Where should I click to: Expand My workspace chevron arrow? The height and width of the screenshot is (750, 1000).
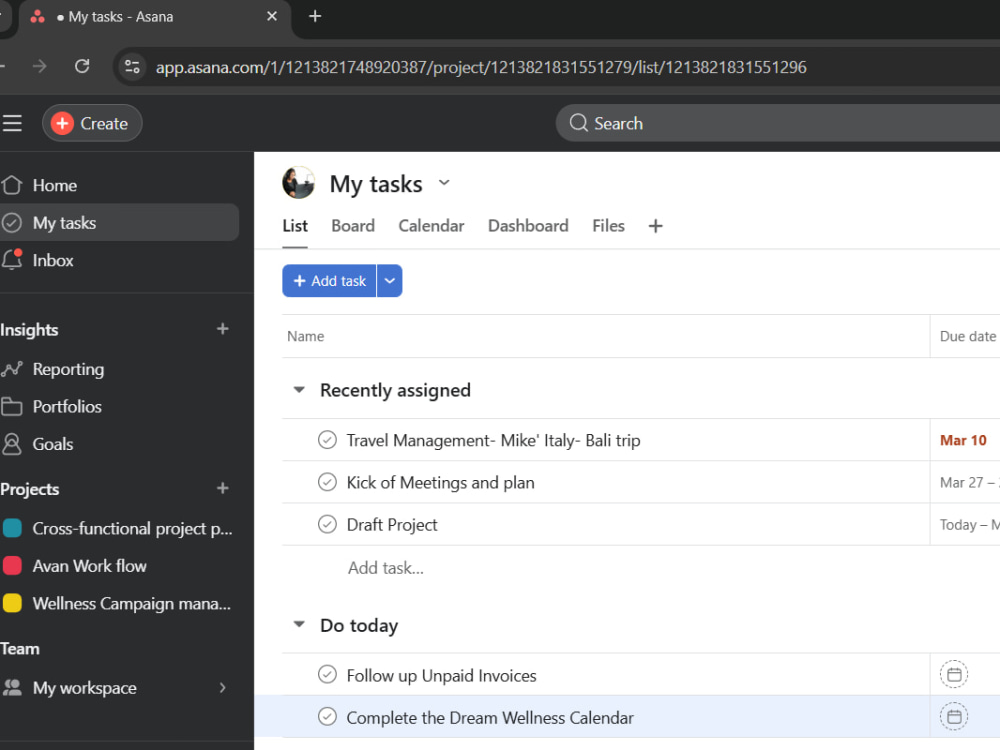click(x=223, y=688)
